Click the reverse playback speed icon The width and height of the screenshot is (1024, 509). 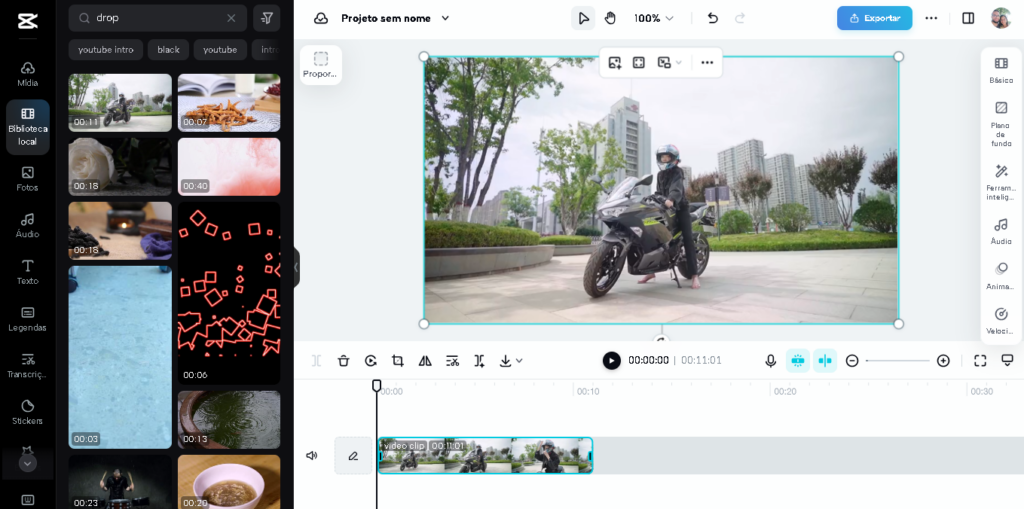pos(370,361)
